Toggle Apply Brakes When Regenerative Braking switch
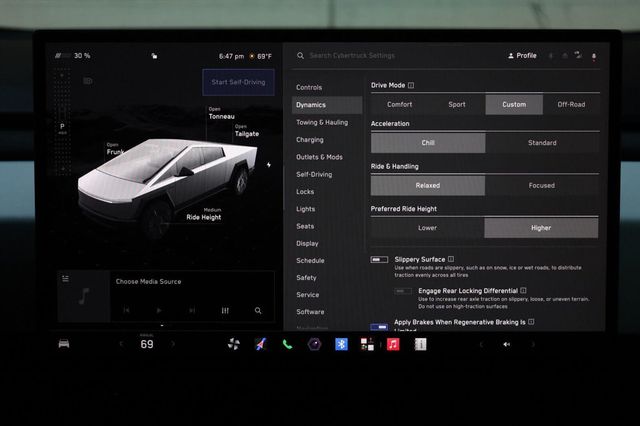This screenshot has height=426, width=640. 379,327
